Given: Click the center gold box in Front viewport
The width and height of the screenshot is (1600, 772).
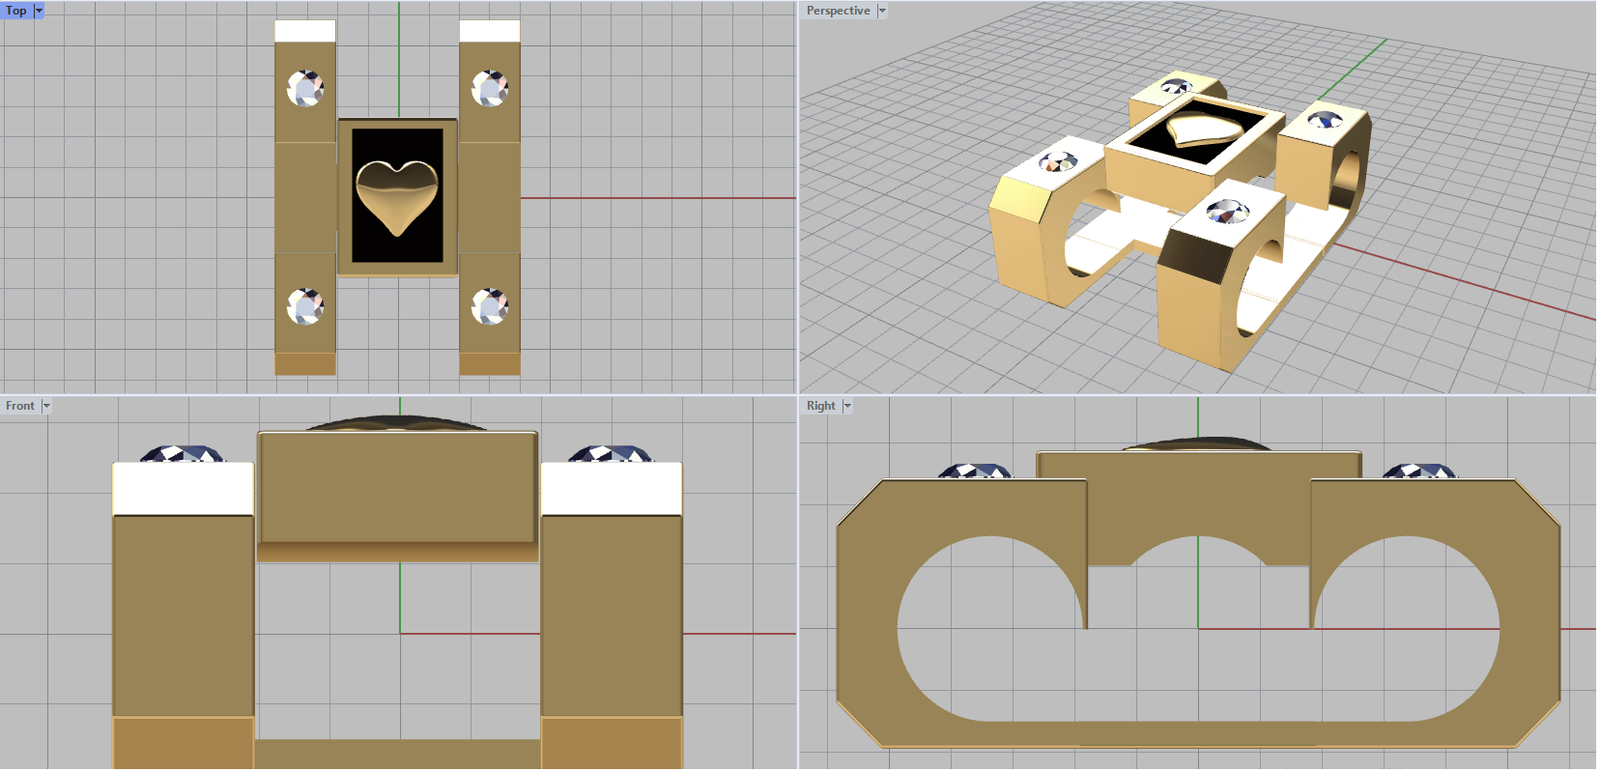Looking at the screenshot, I should click(x=397, y=488).
